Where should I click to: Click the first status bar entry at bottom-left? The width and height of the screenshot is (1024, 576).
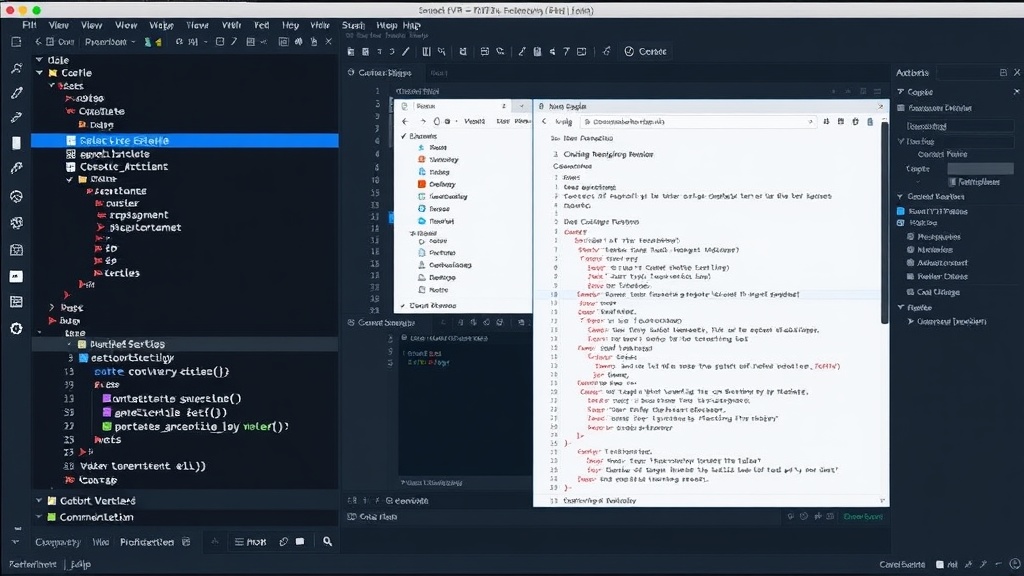click(33, 564)
